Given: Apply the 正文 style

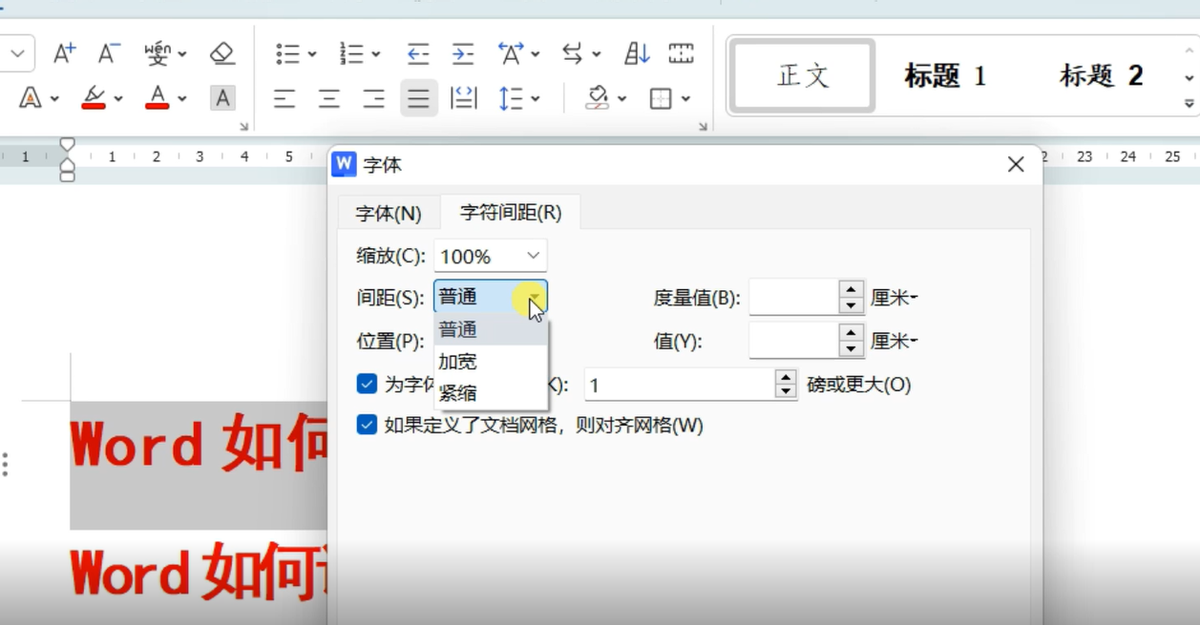Looking at the screenshot, I should [803, 76].
